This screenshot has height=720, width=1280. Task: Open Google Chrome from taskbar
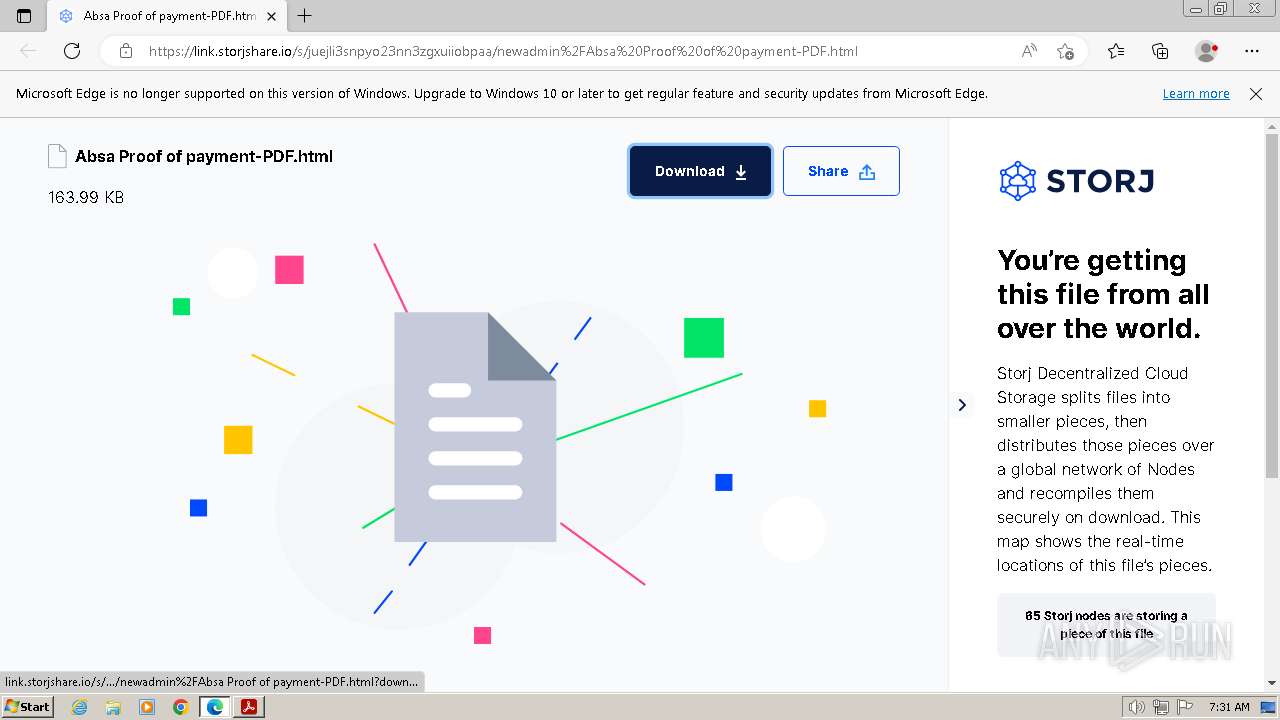coord(181,707)
